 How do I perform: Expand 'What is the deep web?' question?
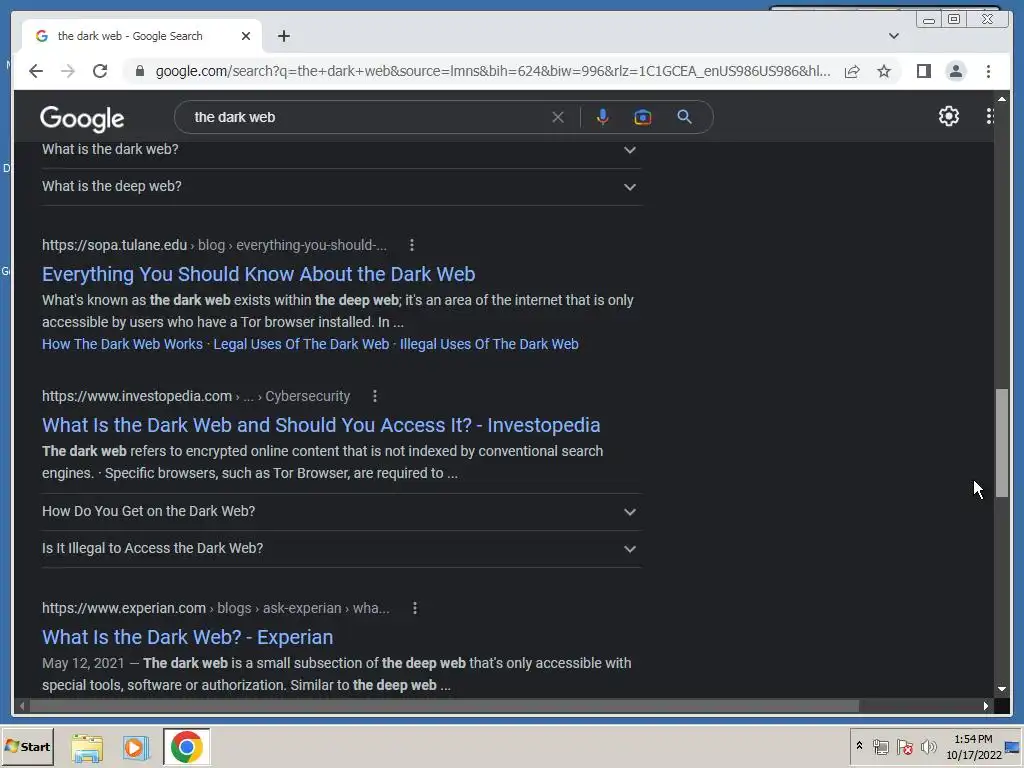tap(341, 187)
